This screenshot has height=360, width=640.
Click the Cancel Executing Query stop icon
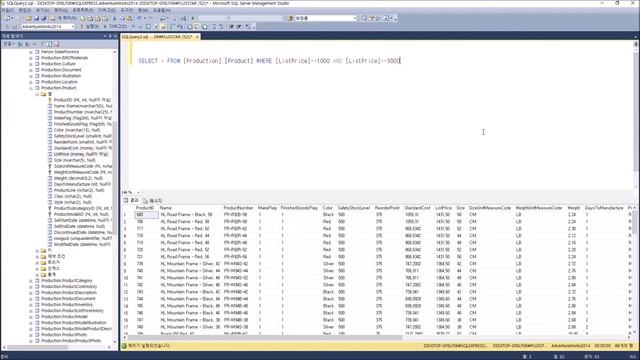133,27
